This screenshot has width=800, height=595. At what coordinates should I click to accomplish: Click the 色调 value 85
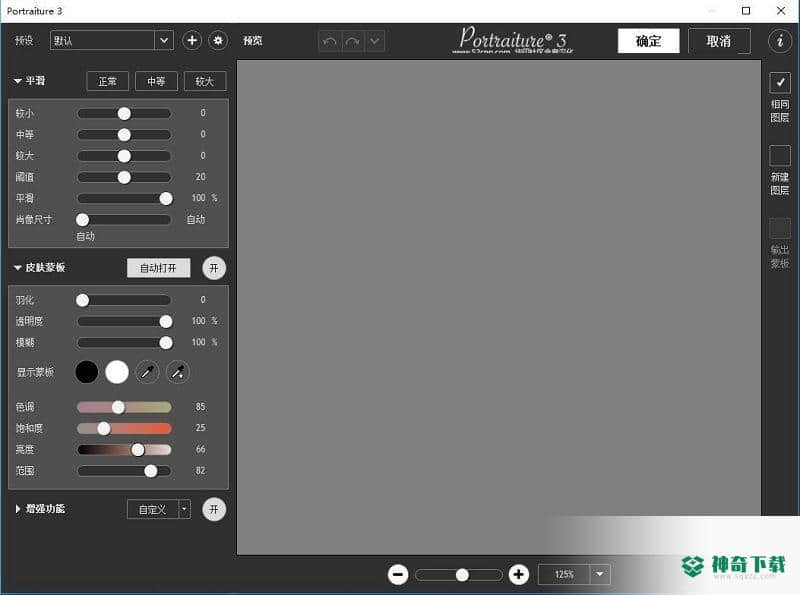tap(201, 407)
